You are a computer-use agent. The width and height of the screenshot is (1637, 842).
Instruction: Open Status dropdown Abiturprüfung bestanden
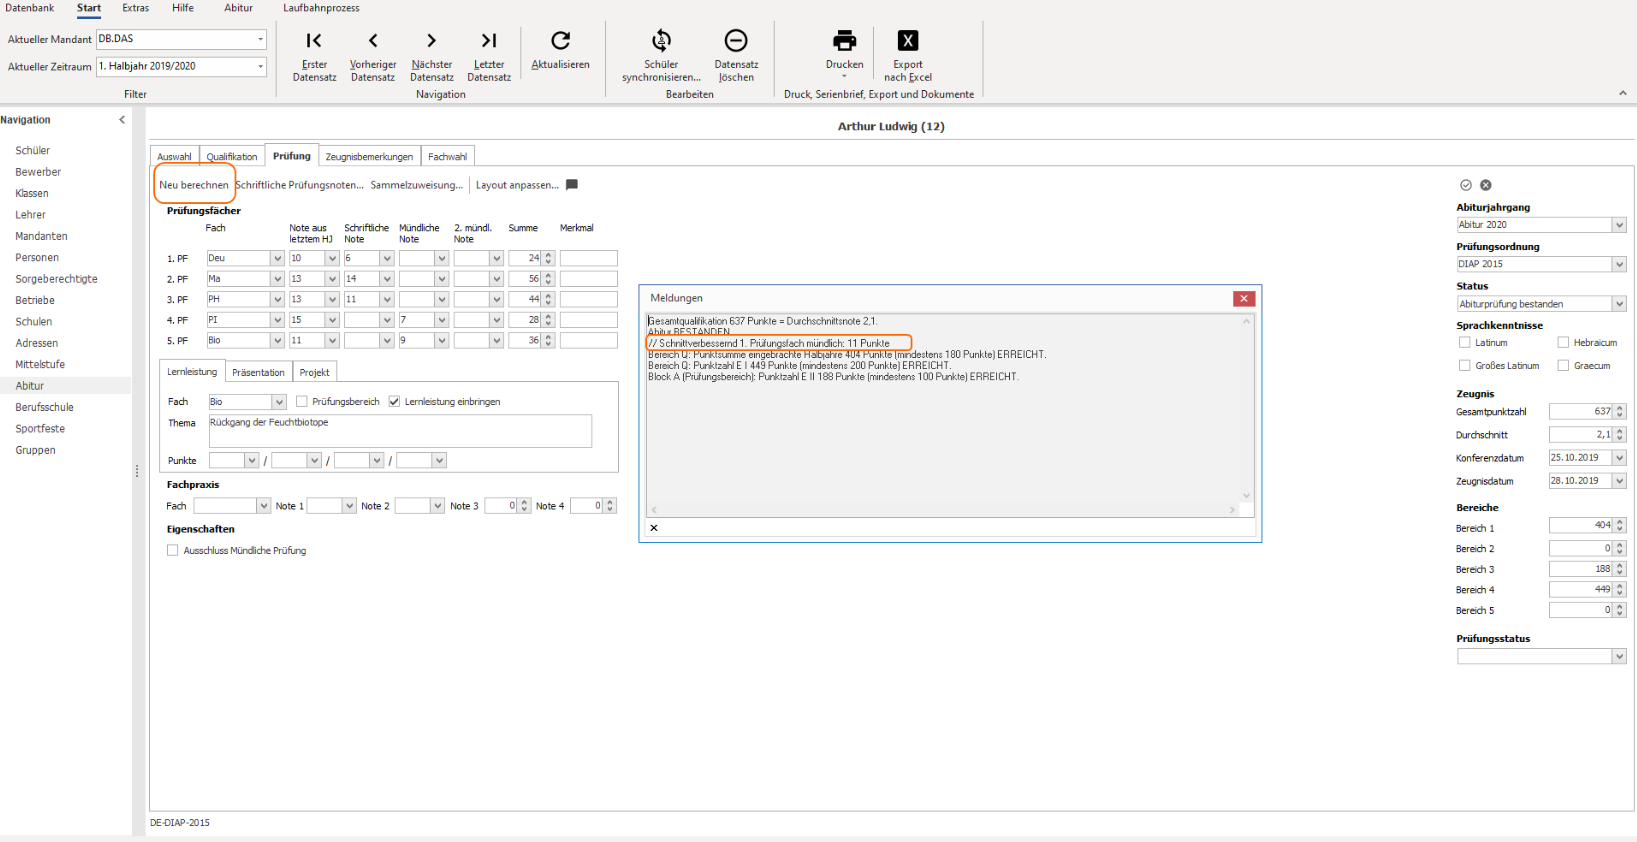coord(1619,304)
